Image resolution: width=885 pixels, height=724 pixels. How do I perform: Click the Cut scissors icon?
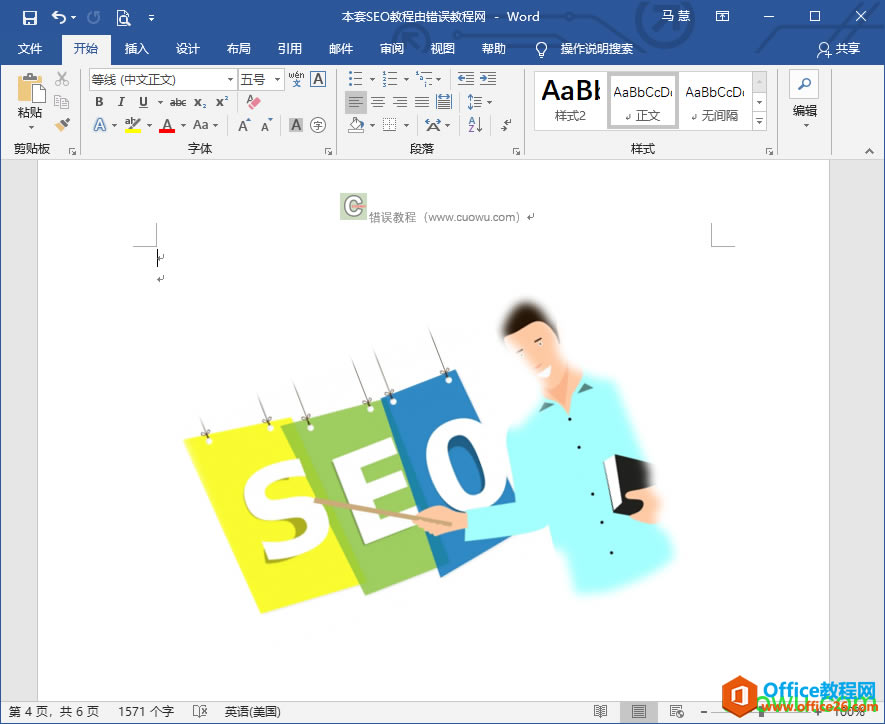(62, 79)
